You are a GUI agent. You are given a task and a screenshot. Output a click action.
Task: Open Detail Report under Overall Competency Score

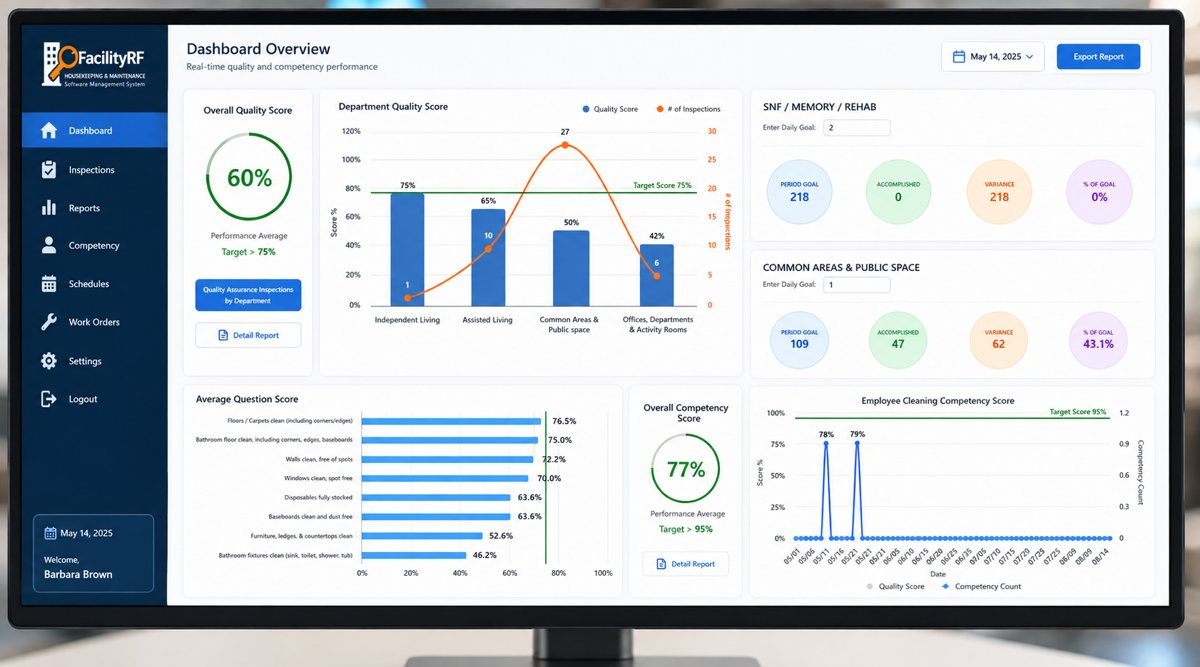coord(685,564)
